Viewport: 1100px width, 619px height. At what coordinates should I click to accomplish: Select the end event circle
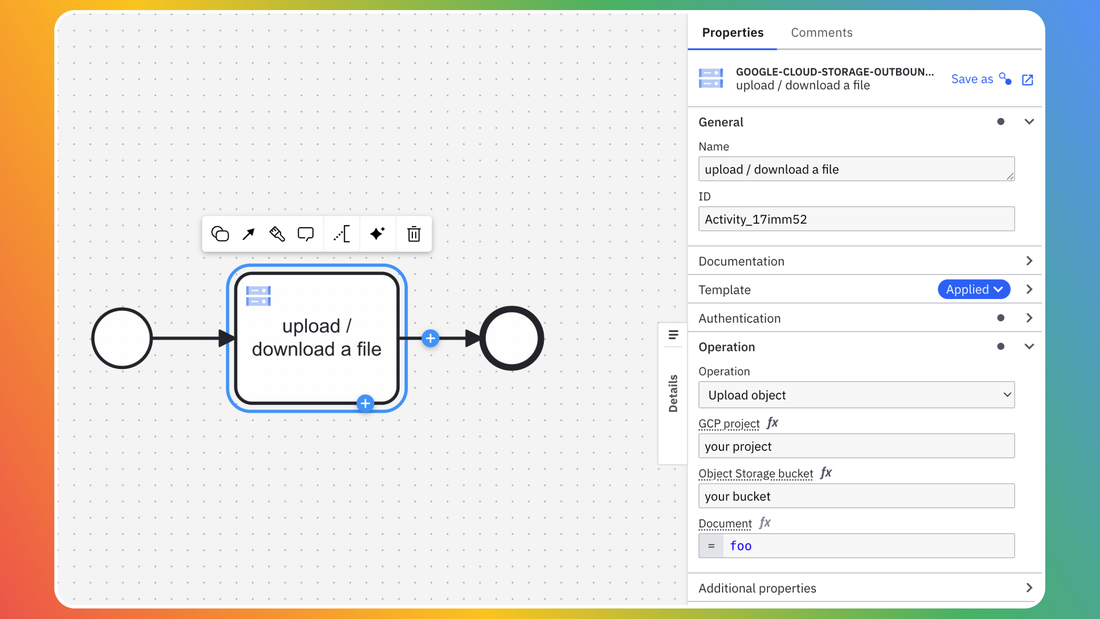(512, 338)
